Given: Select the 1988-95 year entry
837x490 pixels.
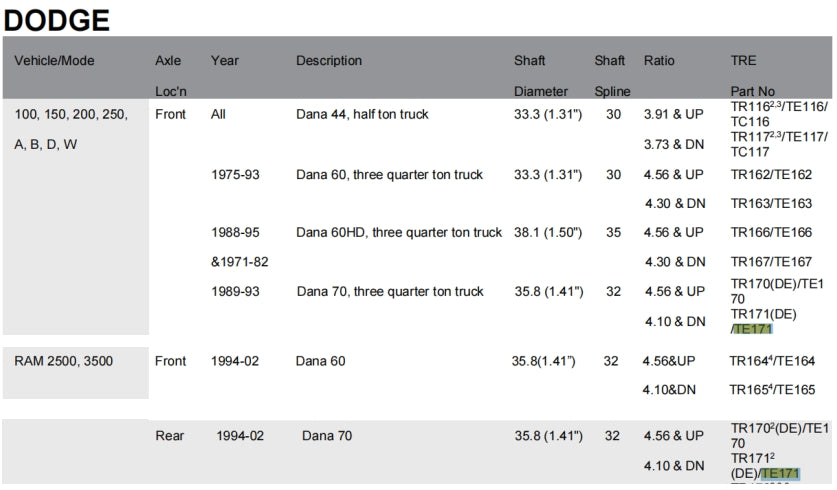Looking at the screenshot, I should [x=235, y=232].
